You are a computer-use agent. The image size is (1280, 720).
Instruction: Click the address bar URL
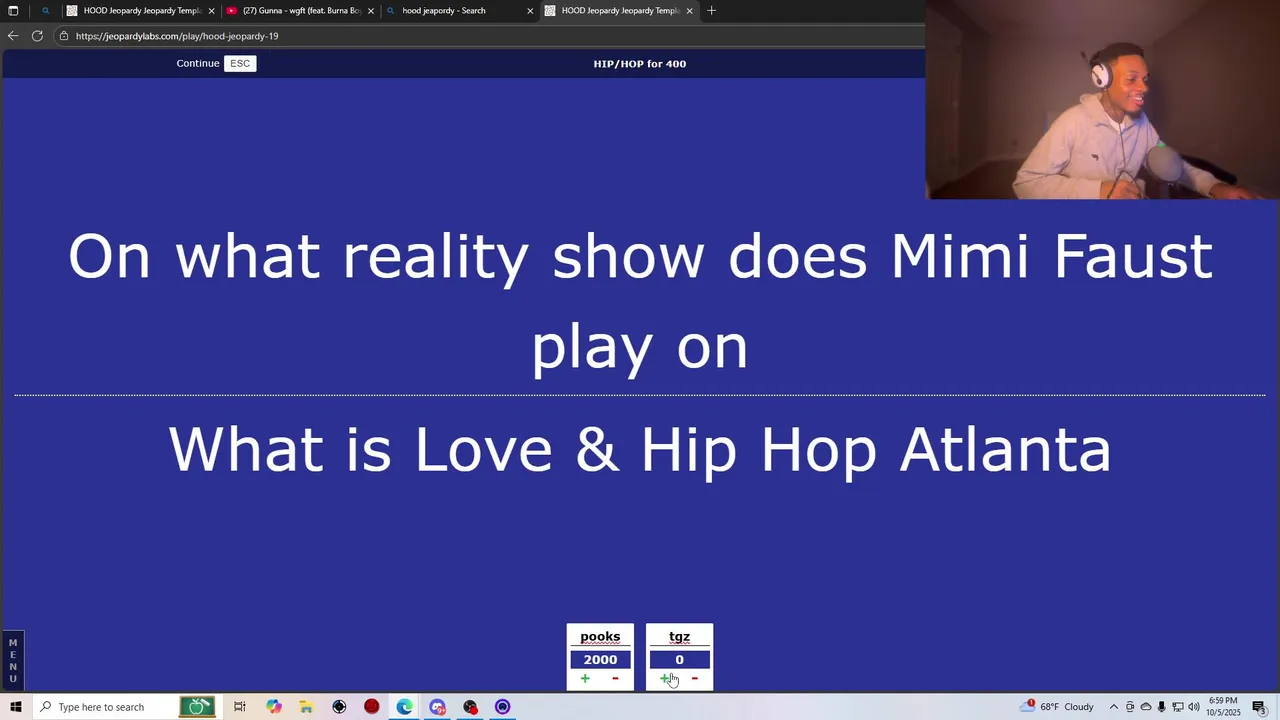tap(177, 36)
